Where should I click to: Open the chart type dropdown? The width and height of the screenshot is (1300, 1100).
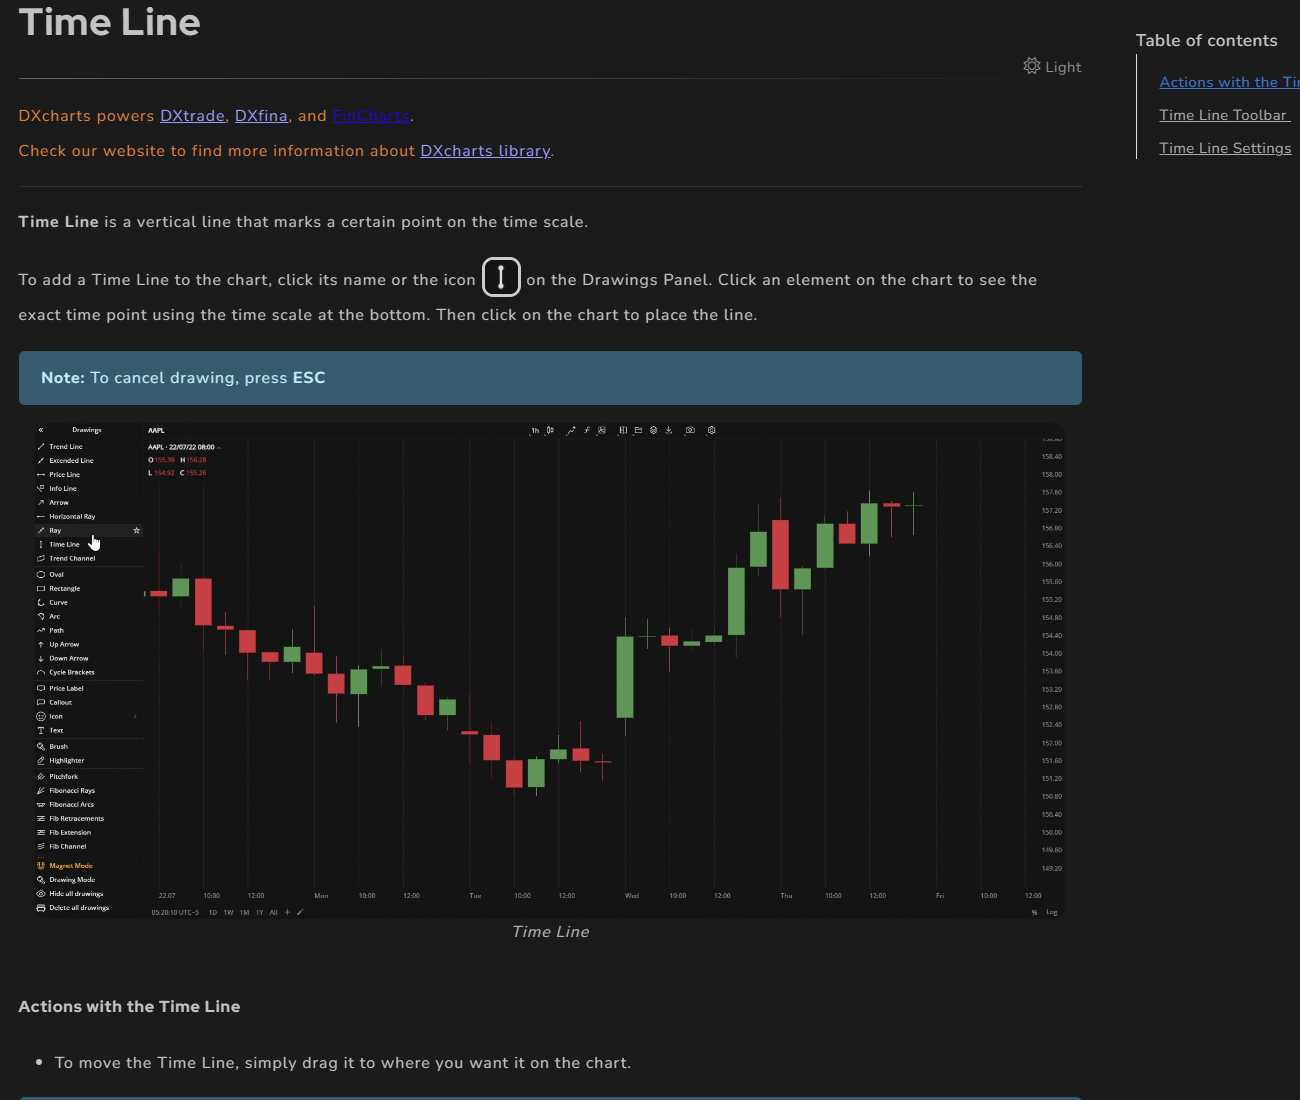point(550,431)
